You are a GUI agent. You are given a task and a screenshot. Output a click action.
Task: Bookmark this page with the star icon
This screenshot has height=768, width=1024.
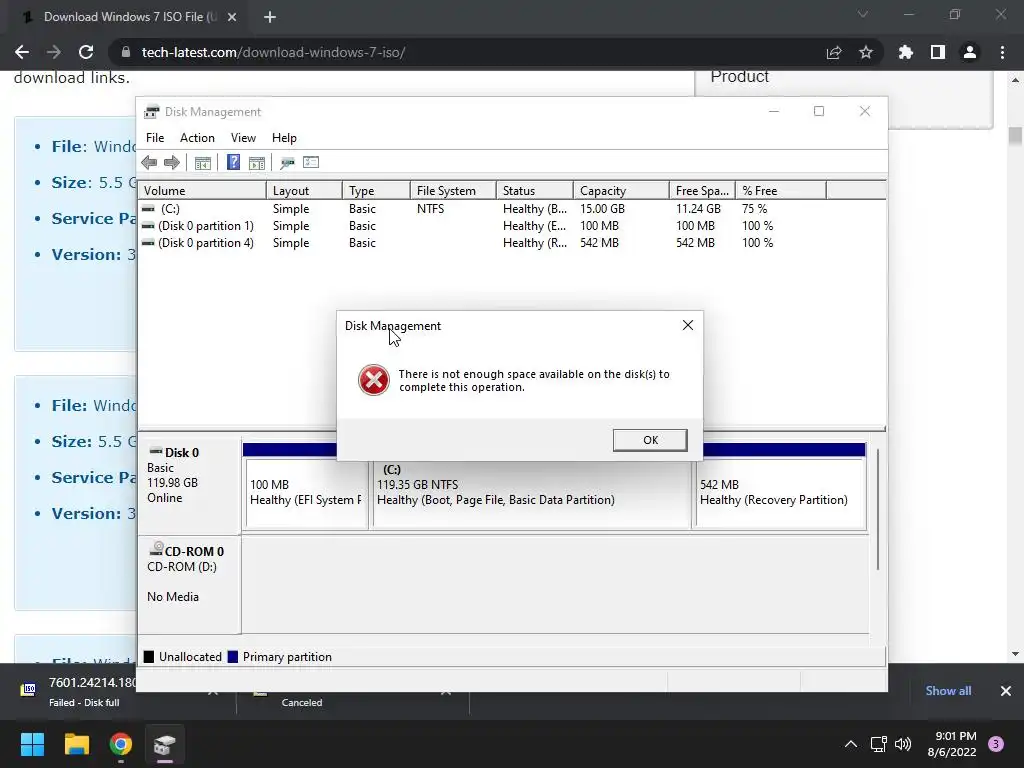(x=866, y=52)
